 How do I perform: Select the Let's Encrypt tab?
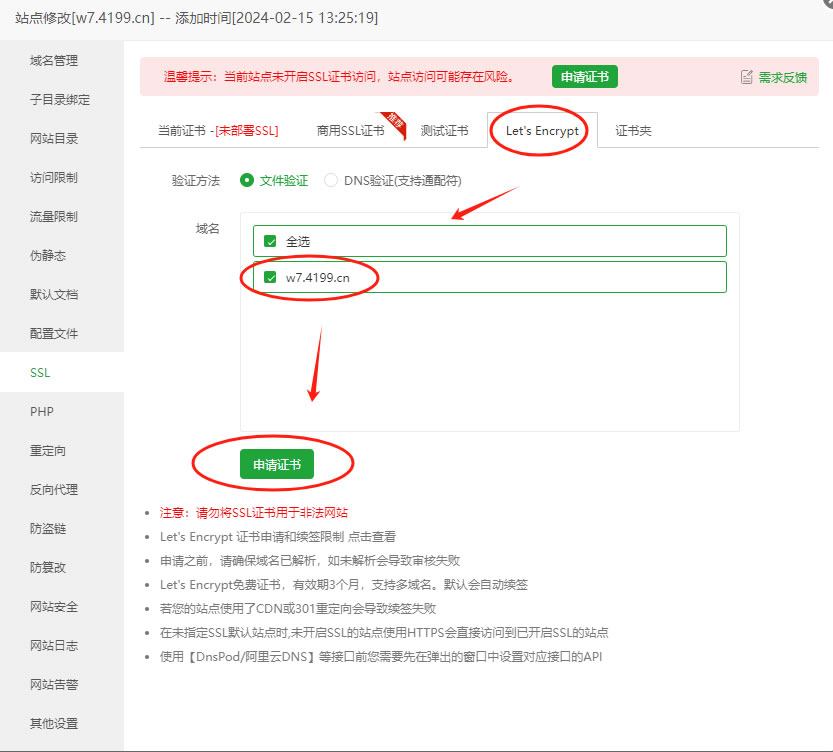(540, 130)
